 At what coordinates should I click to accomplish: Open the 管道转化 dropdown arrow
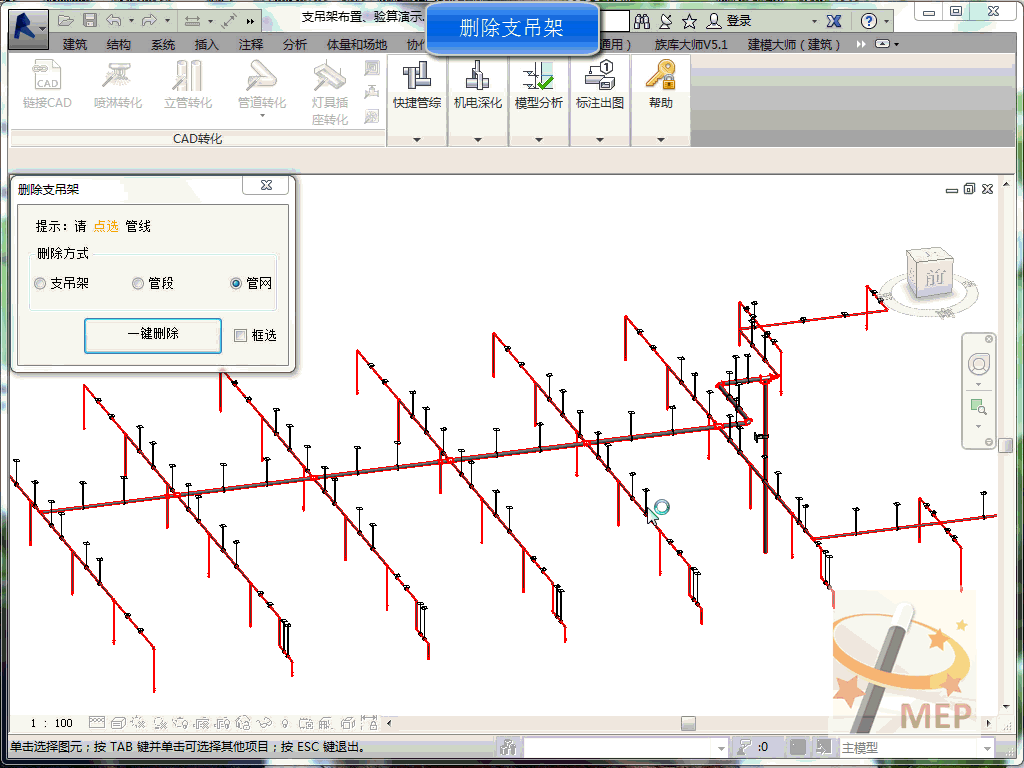[x=262, y=116]
